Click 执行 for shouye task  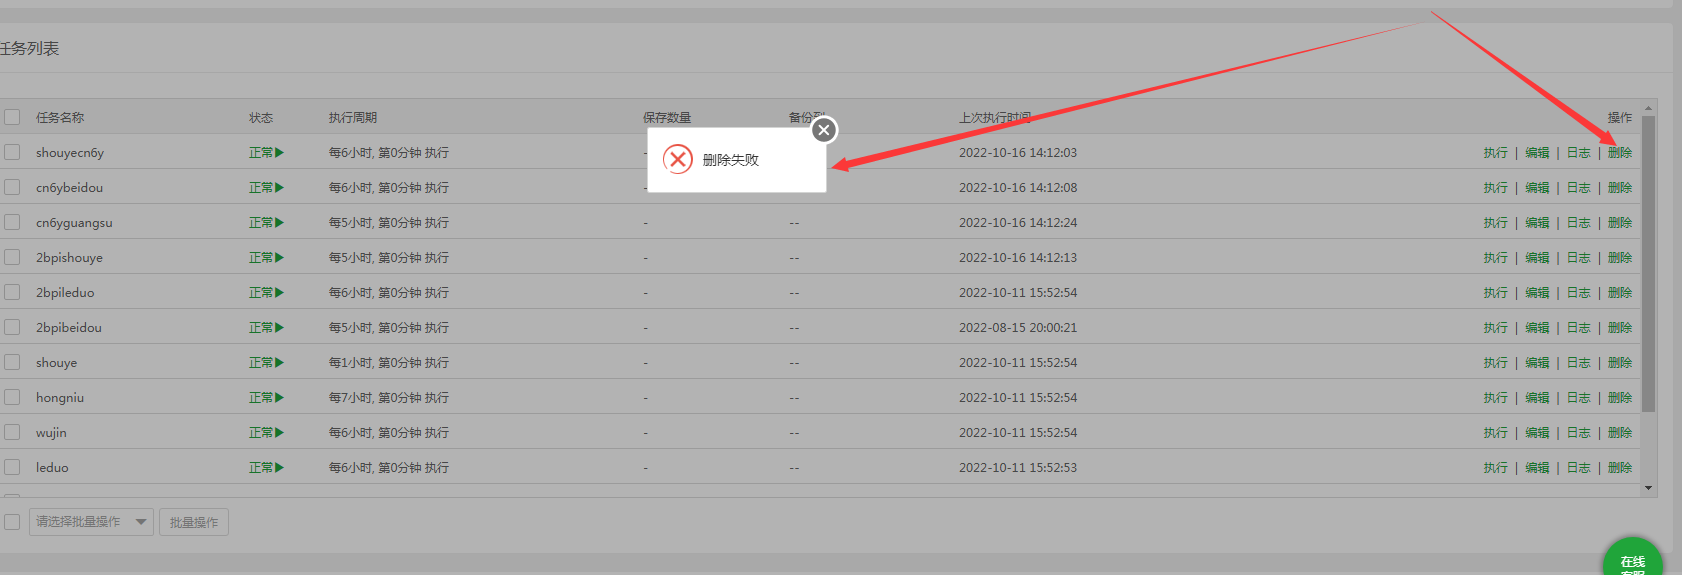pos(1495,363)
